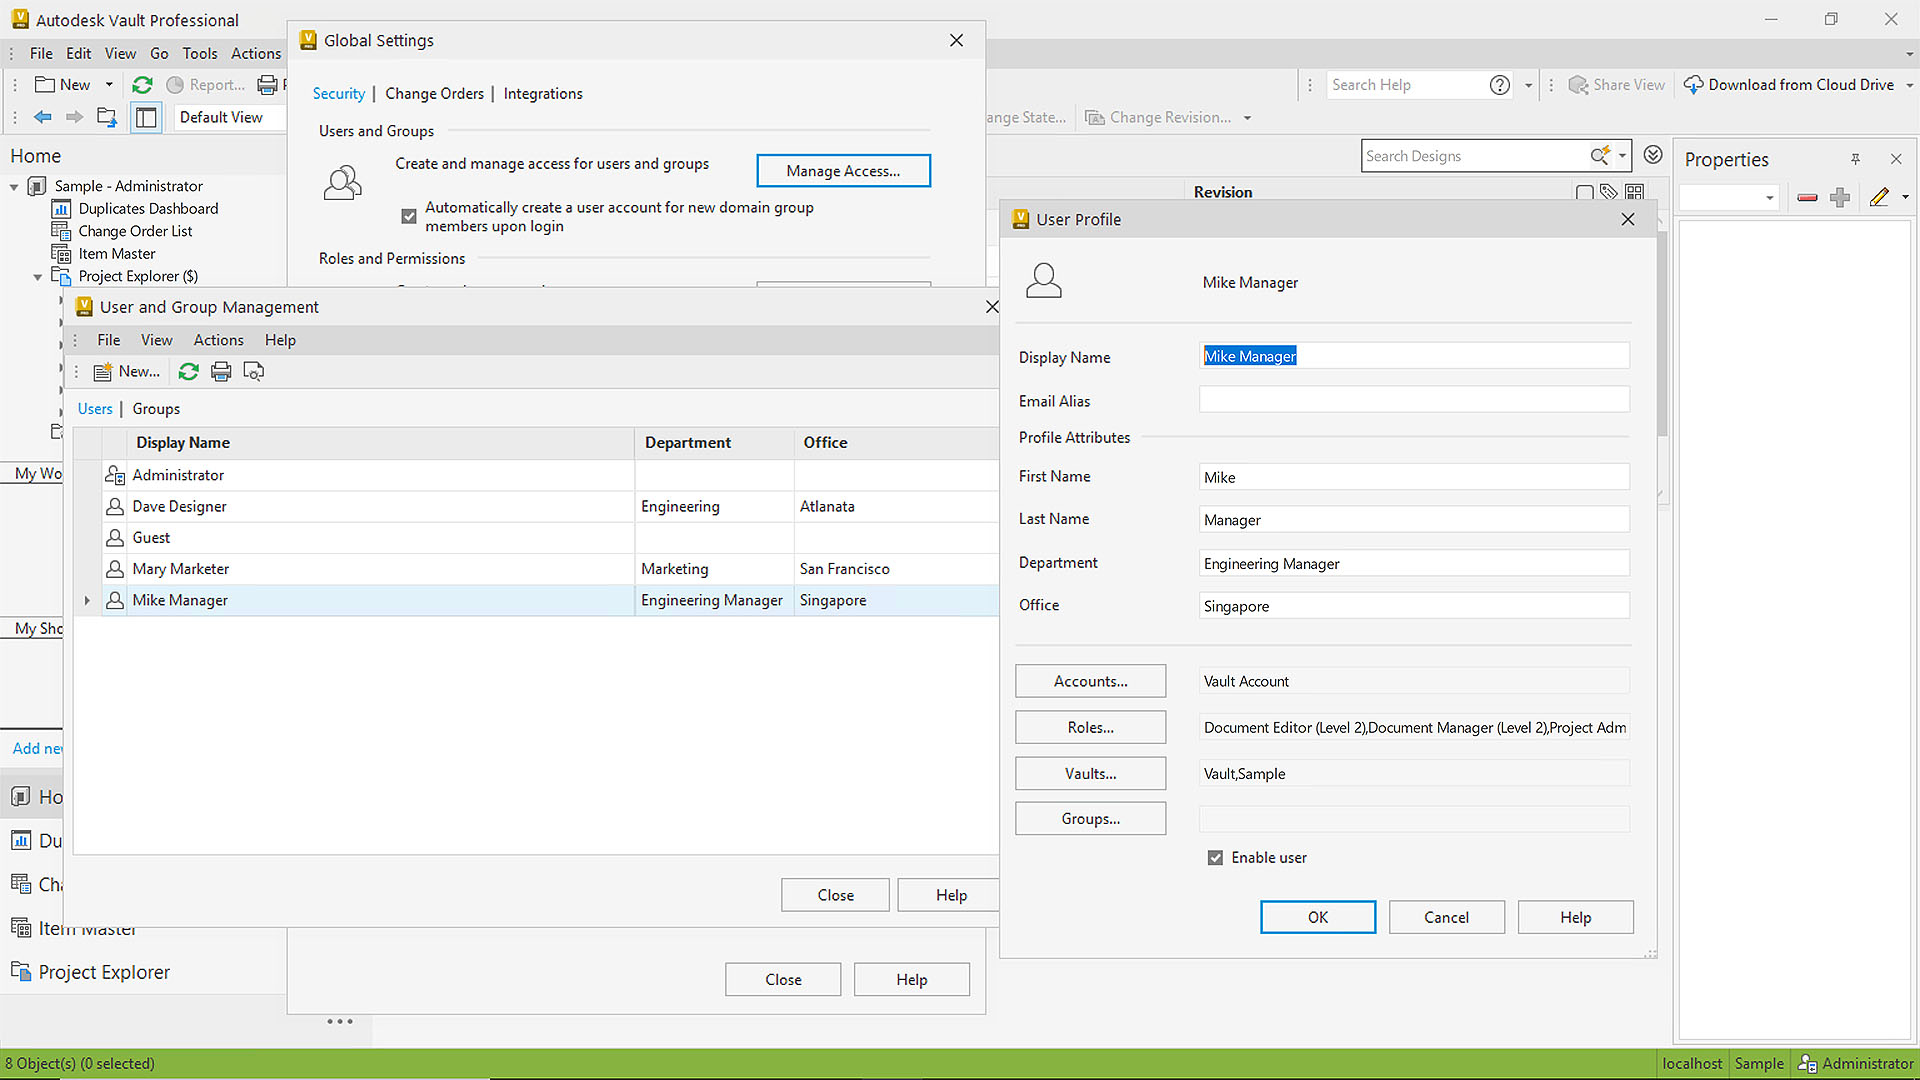Screen dimensions: 1920x1080
Task: Click the refresh icon in User Management toolbar
Action: pyautogui.click(x=188, y=372)
